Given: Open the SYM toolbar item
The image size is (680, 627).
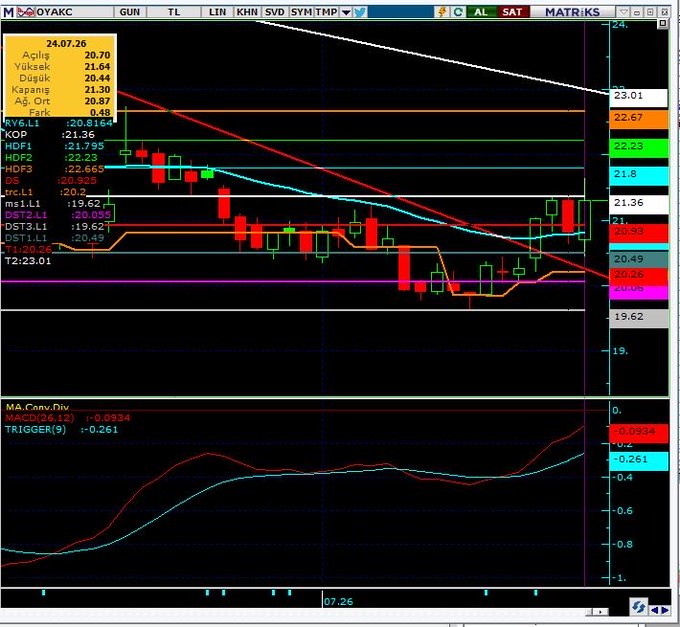Looking at the screenshot, I should (301, 12).
